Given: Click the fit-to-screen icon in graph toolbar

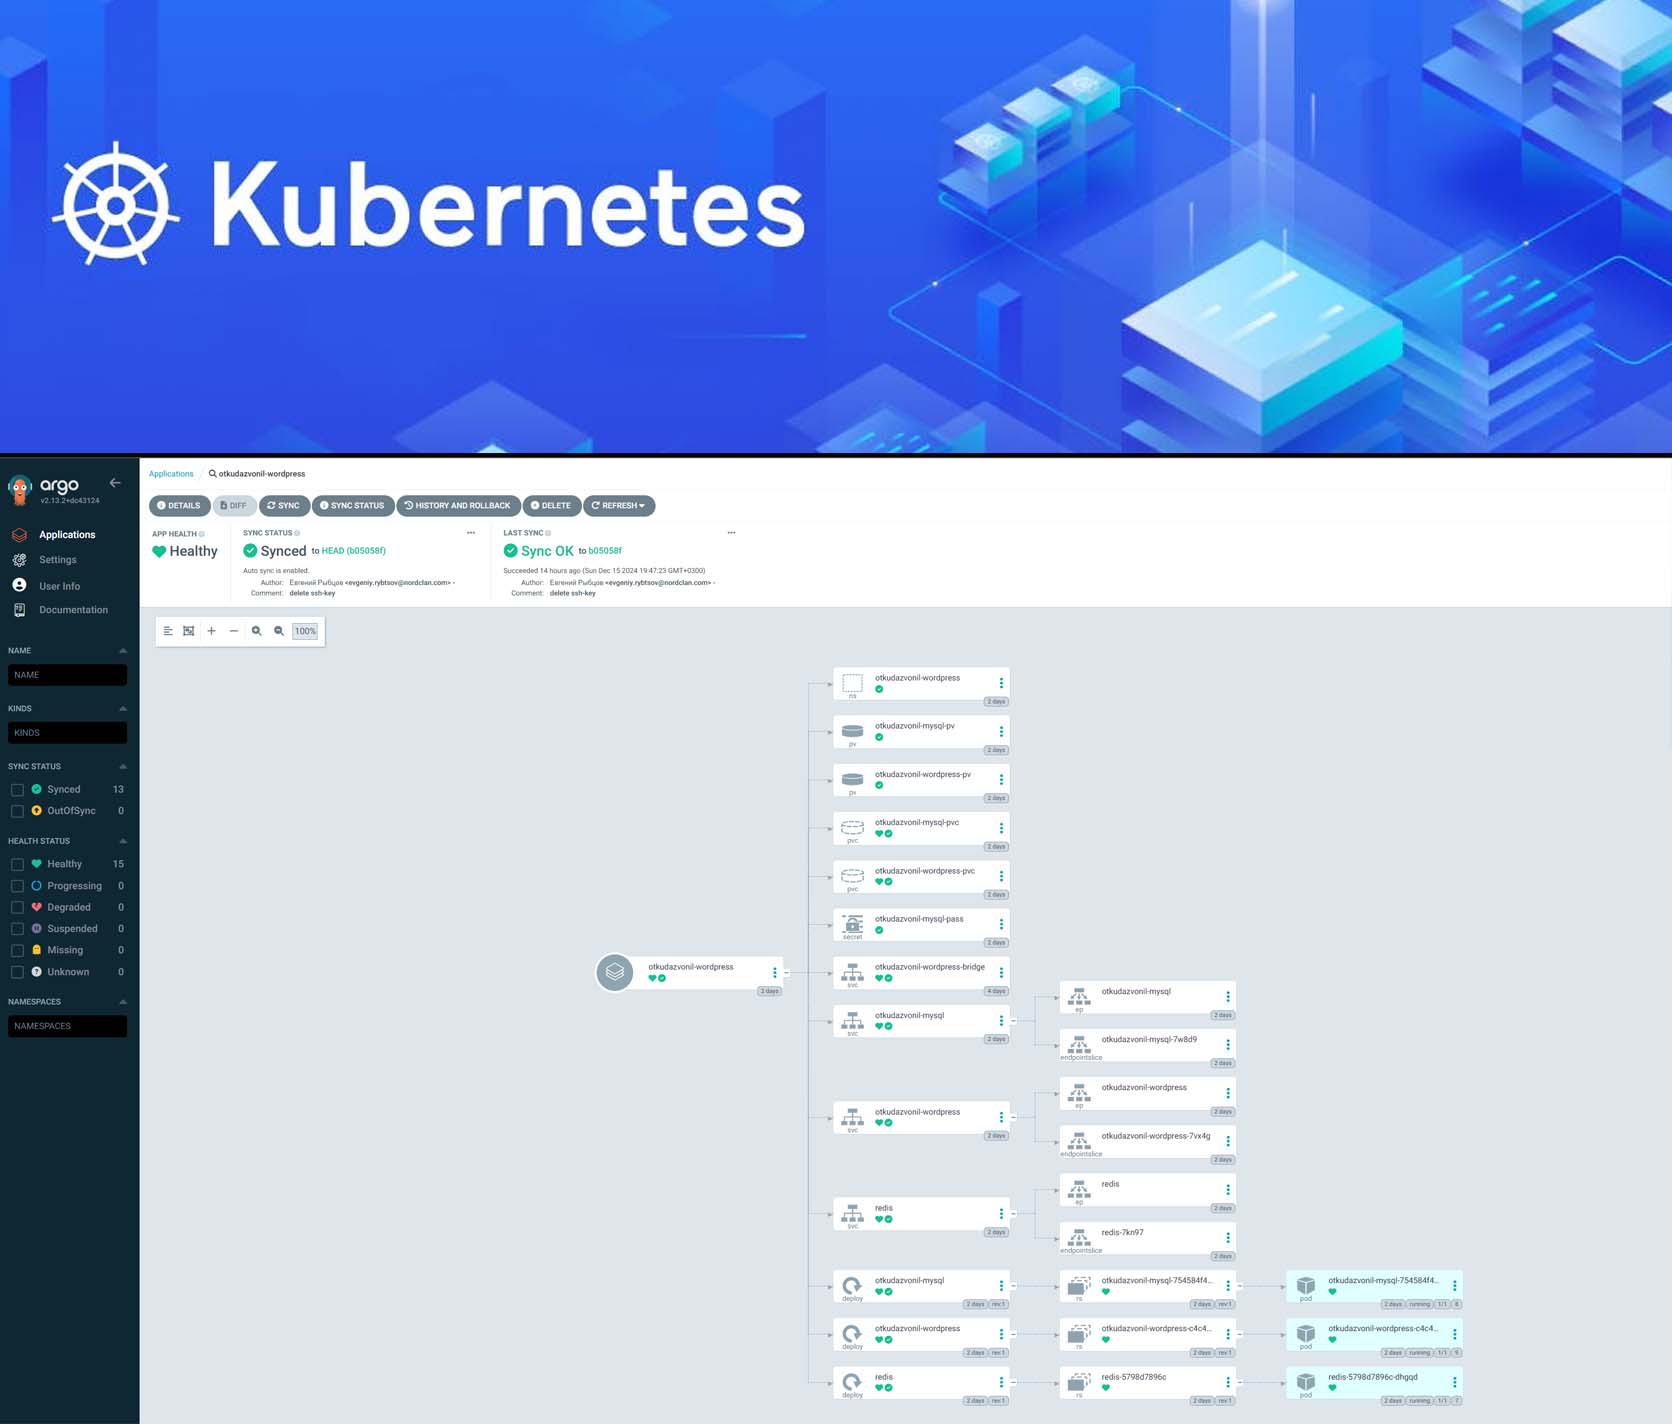Looking at the screenshot, I should [189, 631].
